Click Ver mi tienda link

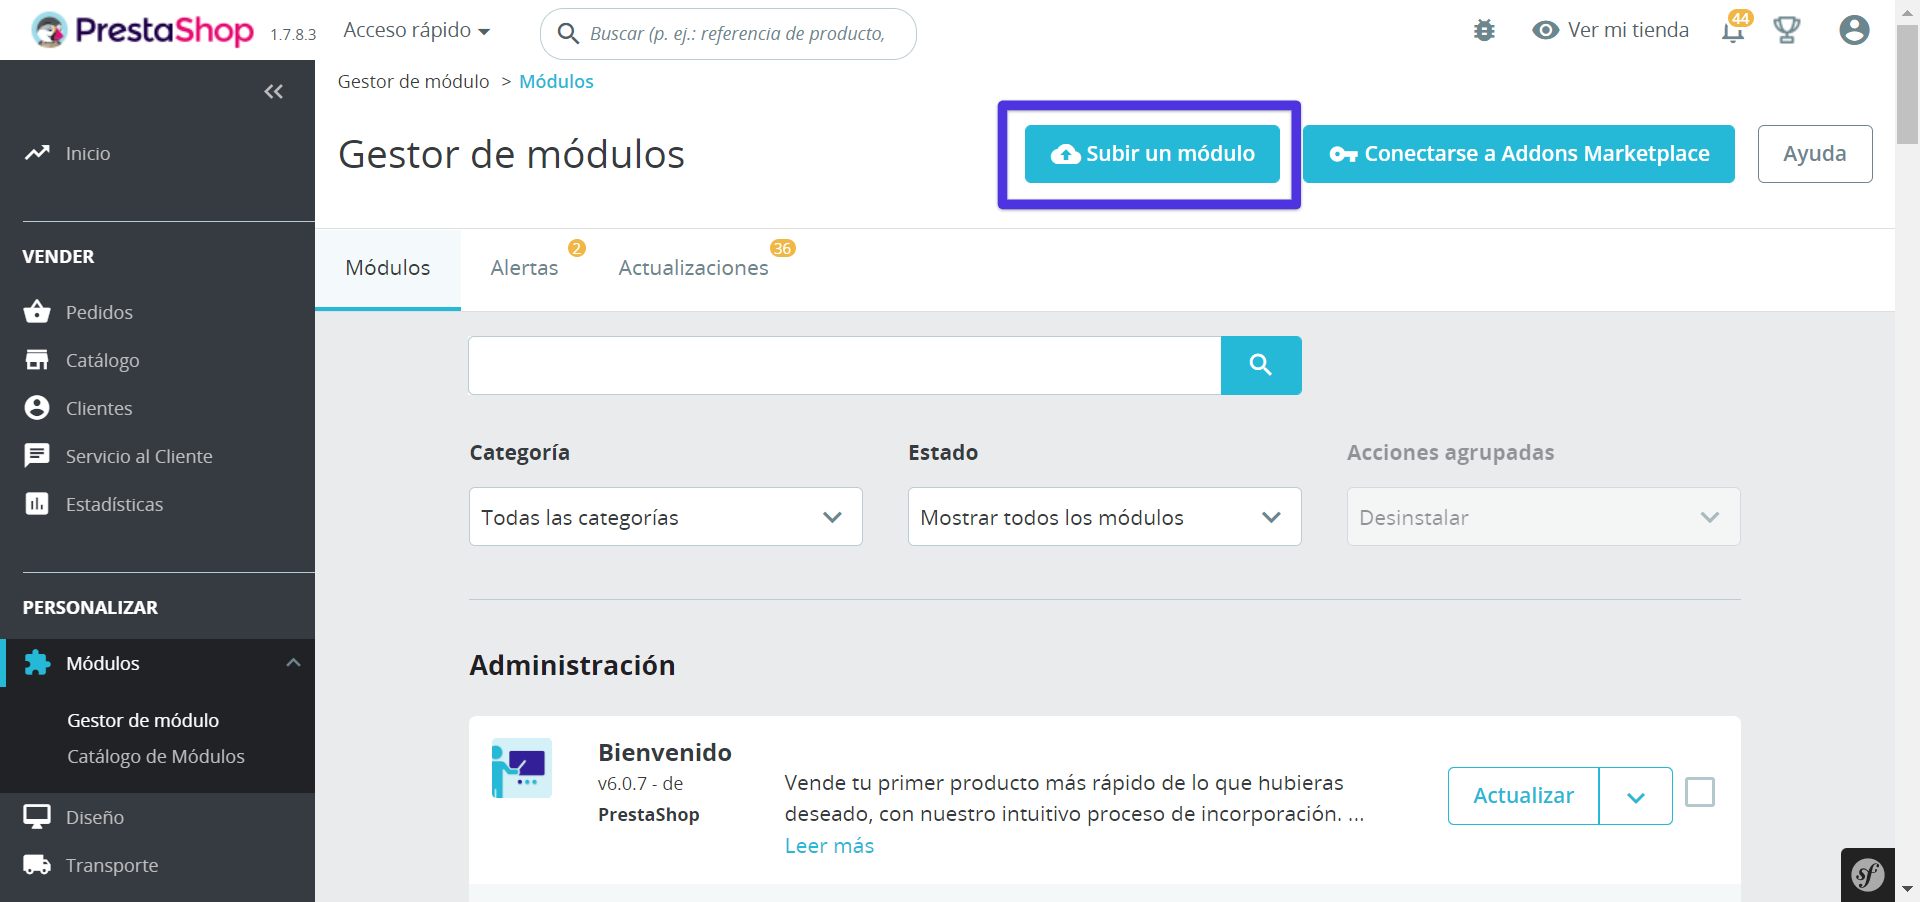tap(1628, 30)
